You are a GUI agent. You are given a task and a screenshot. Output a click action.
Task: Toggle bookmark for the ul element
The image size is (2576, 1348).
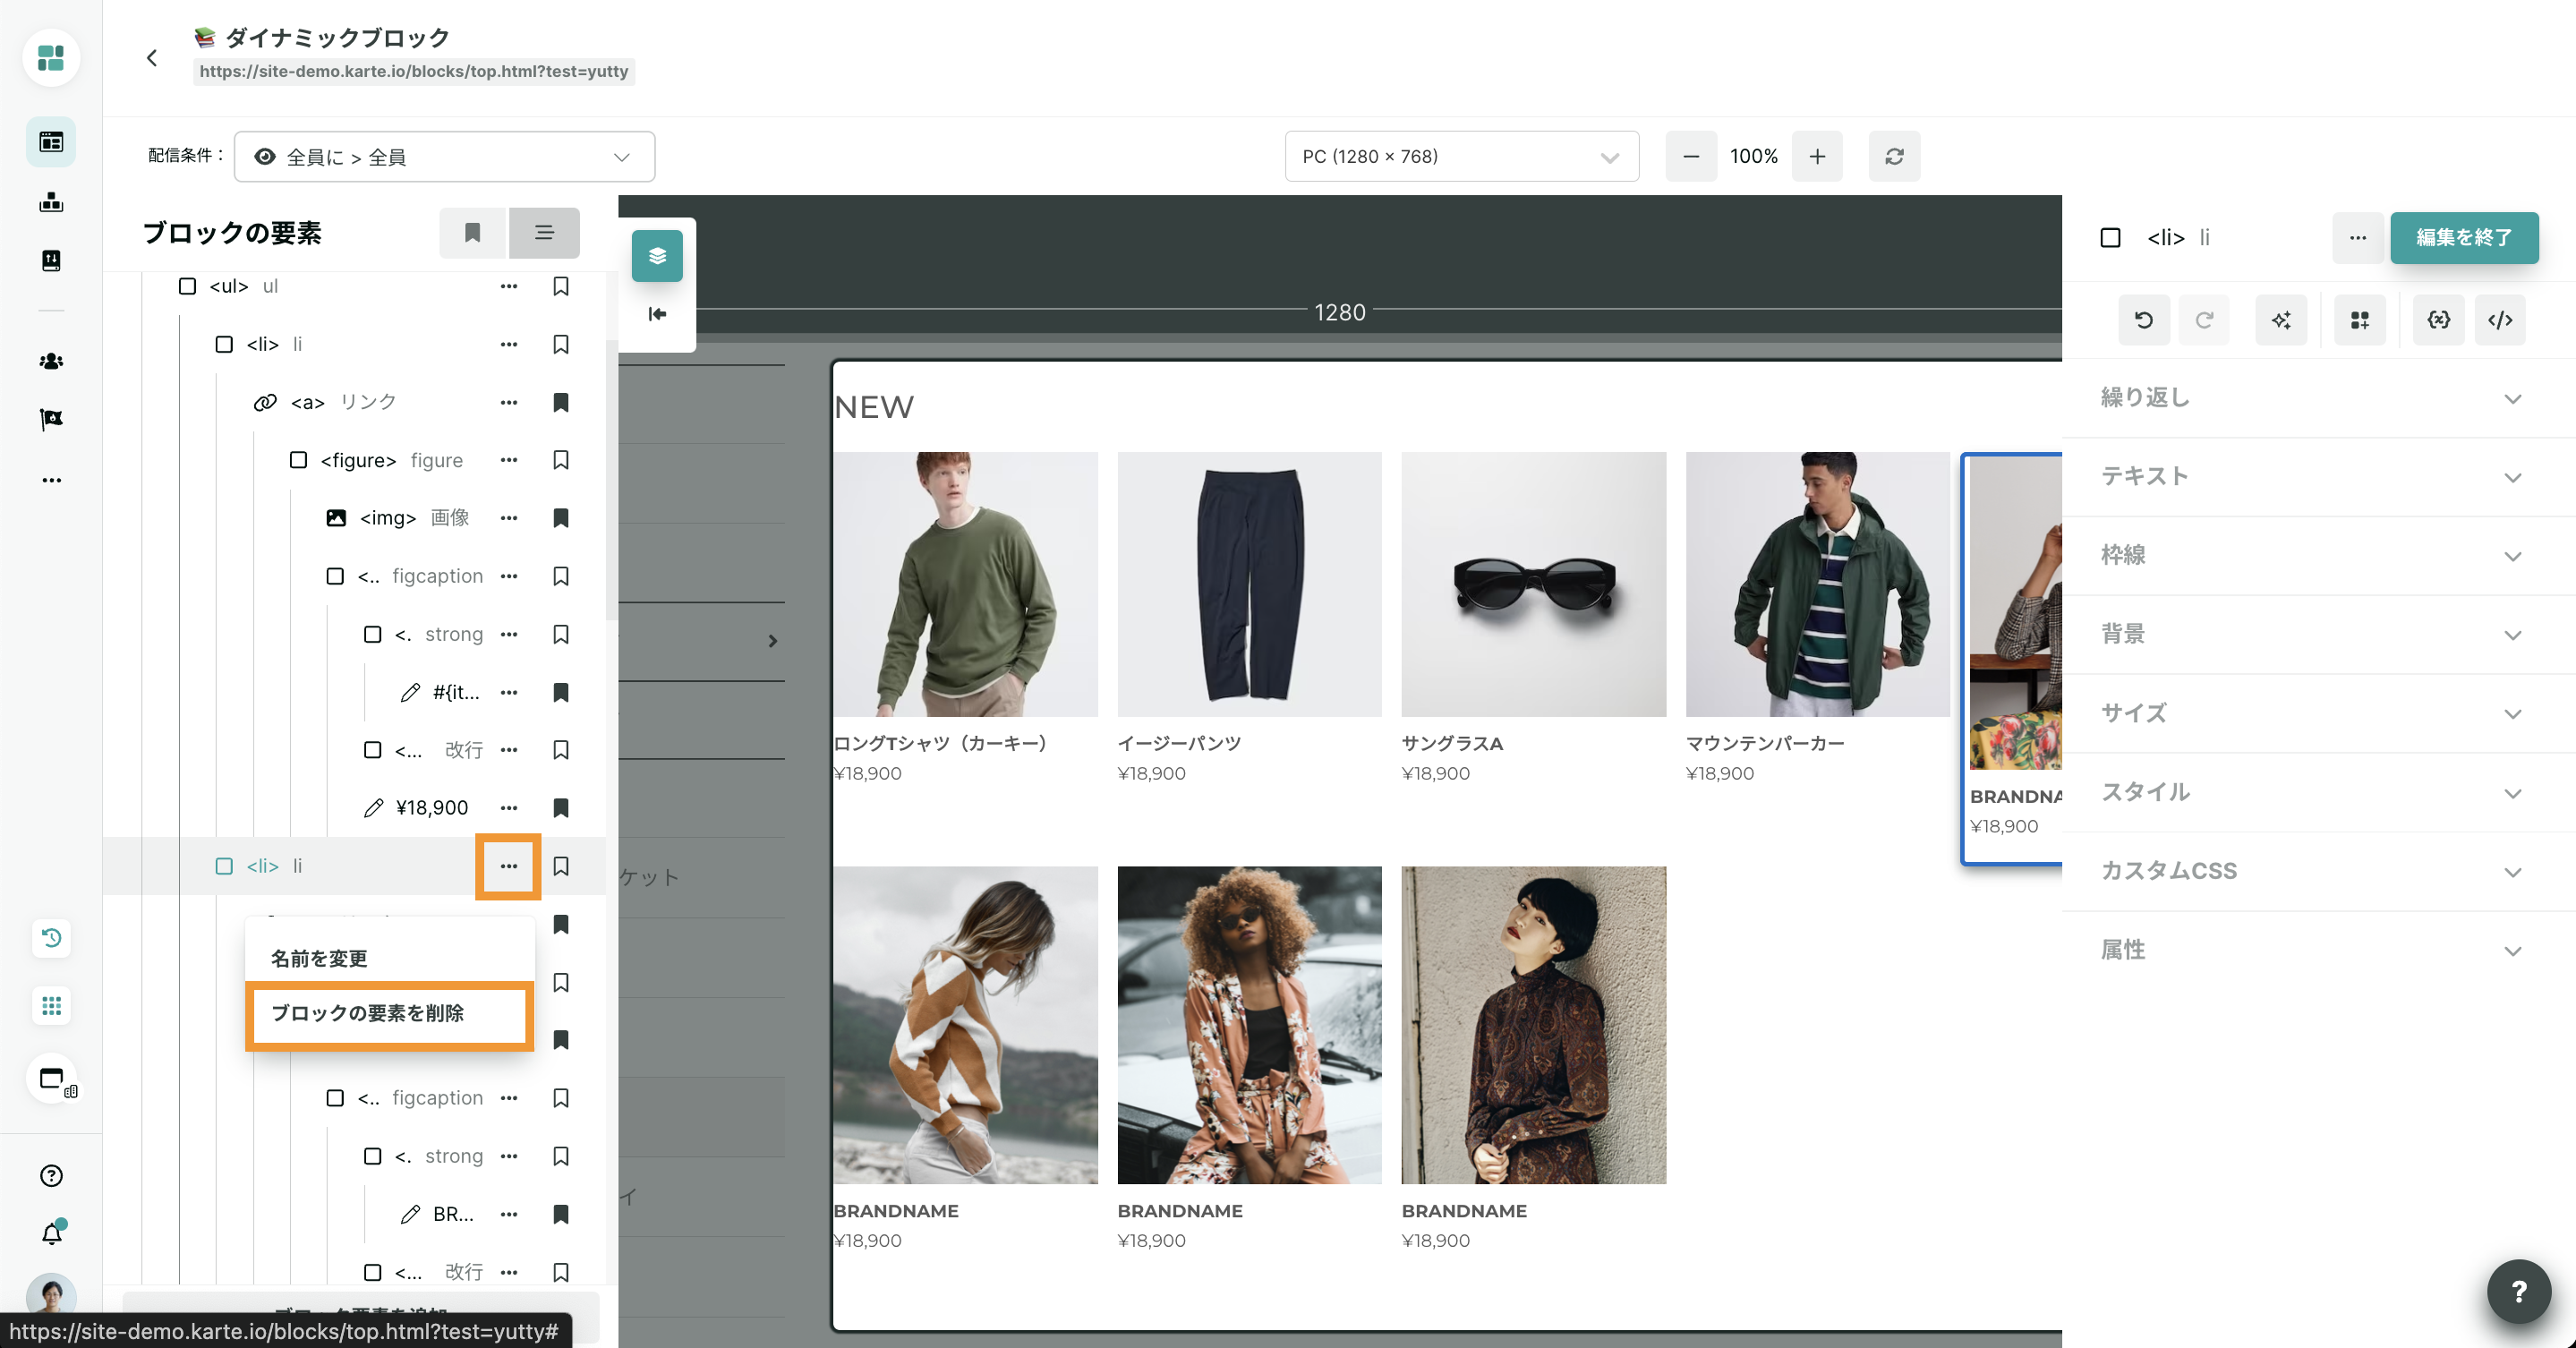[x=561, y=286]
